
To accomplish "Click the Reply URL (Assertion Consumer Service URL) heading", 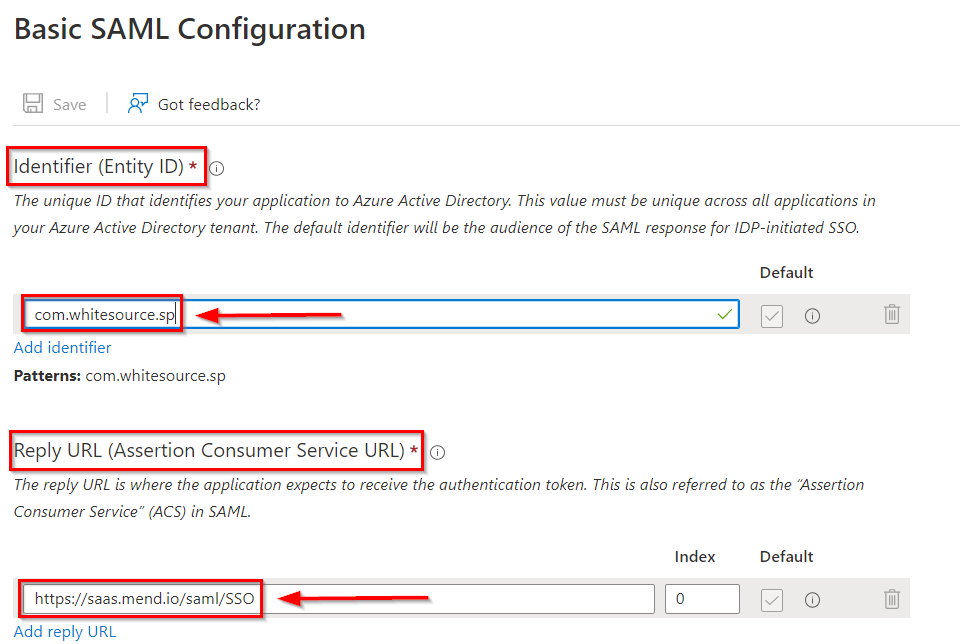I will click(209, 451).
